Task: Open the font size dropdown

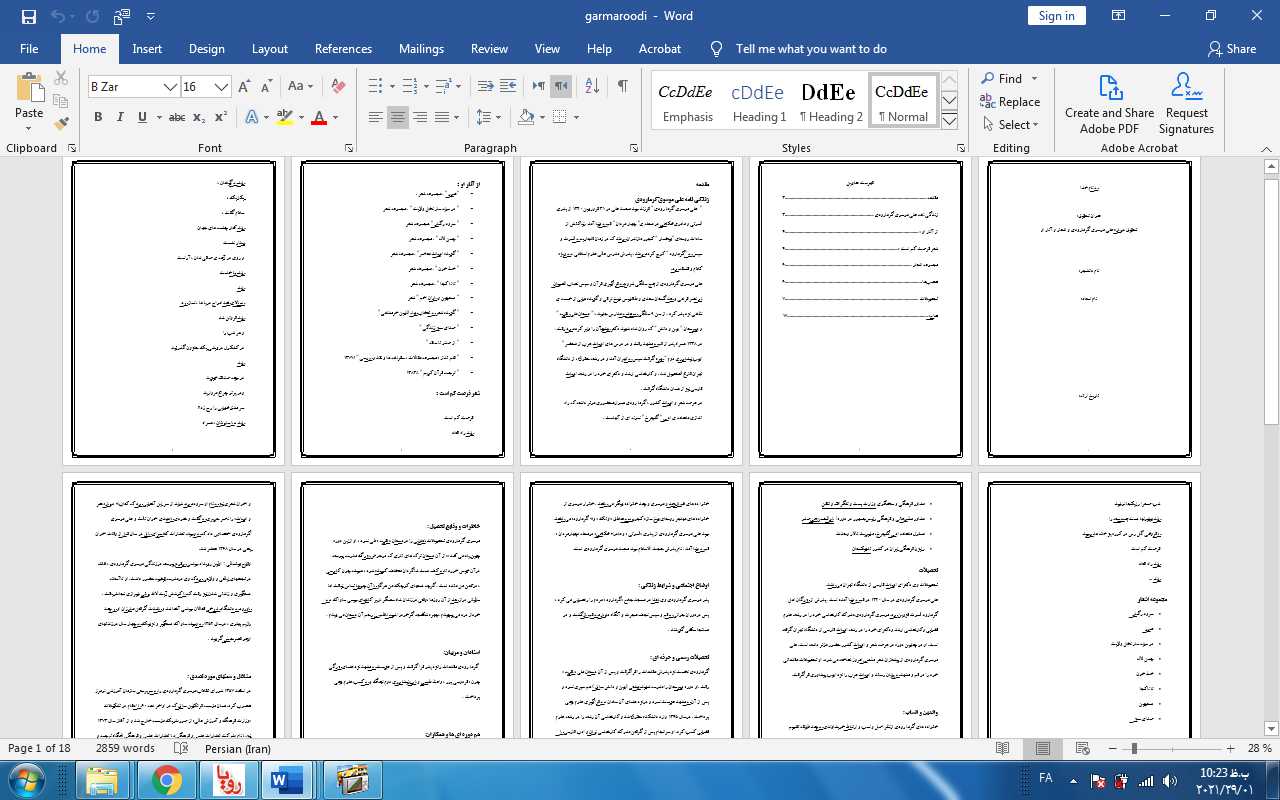Action: click(x=222, y=87)
